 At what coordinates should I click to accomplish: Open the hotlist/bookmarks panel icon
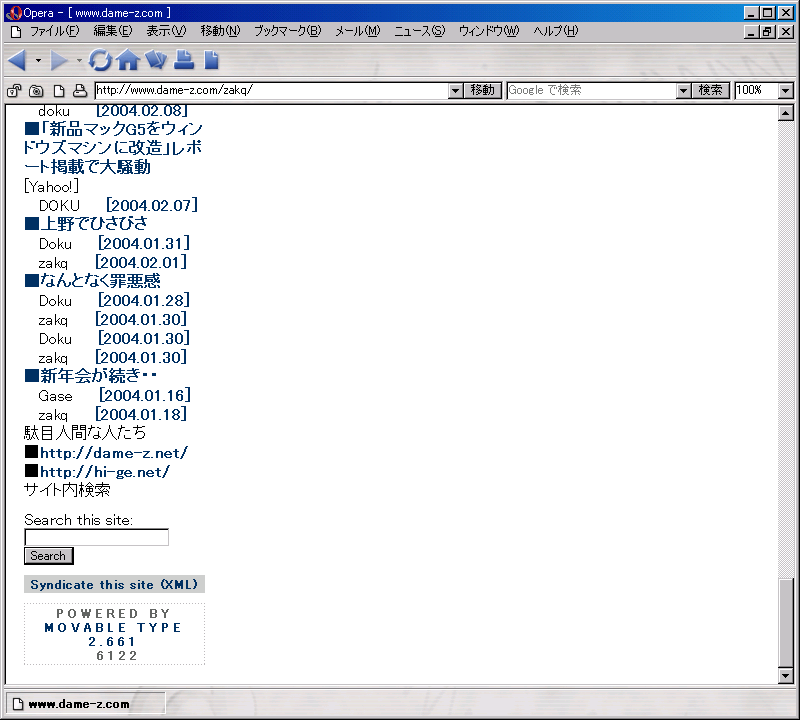pyautogui.click(x=156, y=60)
